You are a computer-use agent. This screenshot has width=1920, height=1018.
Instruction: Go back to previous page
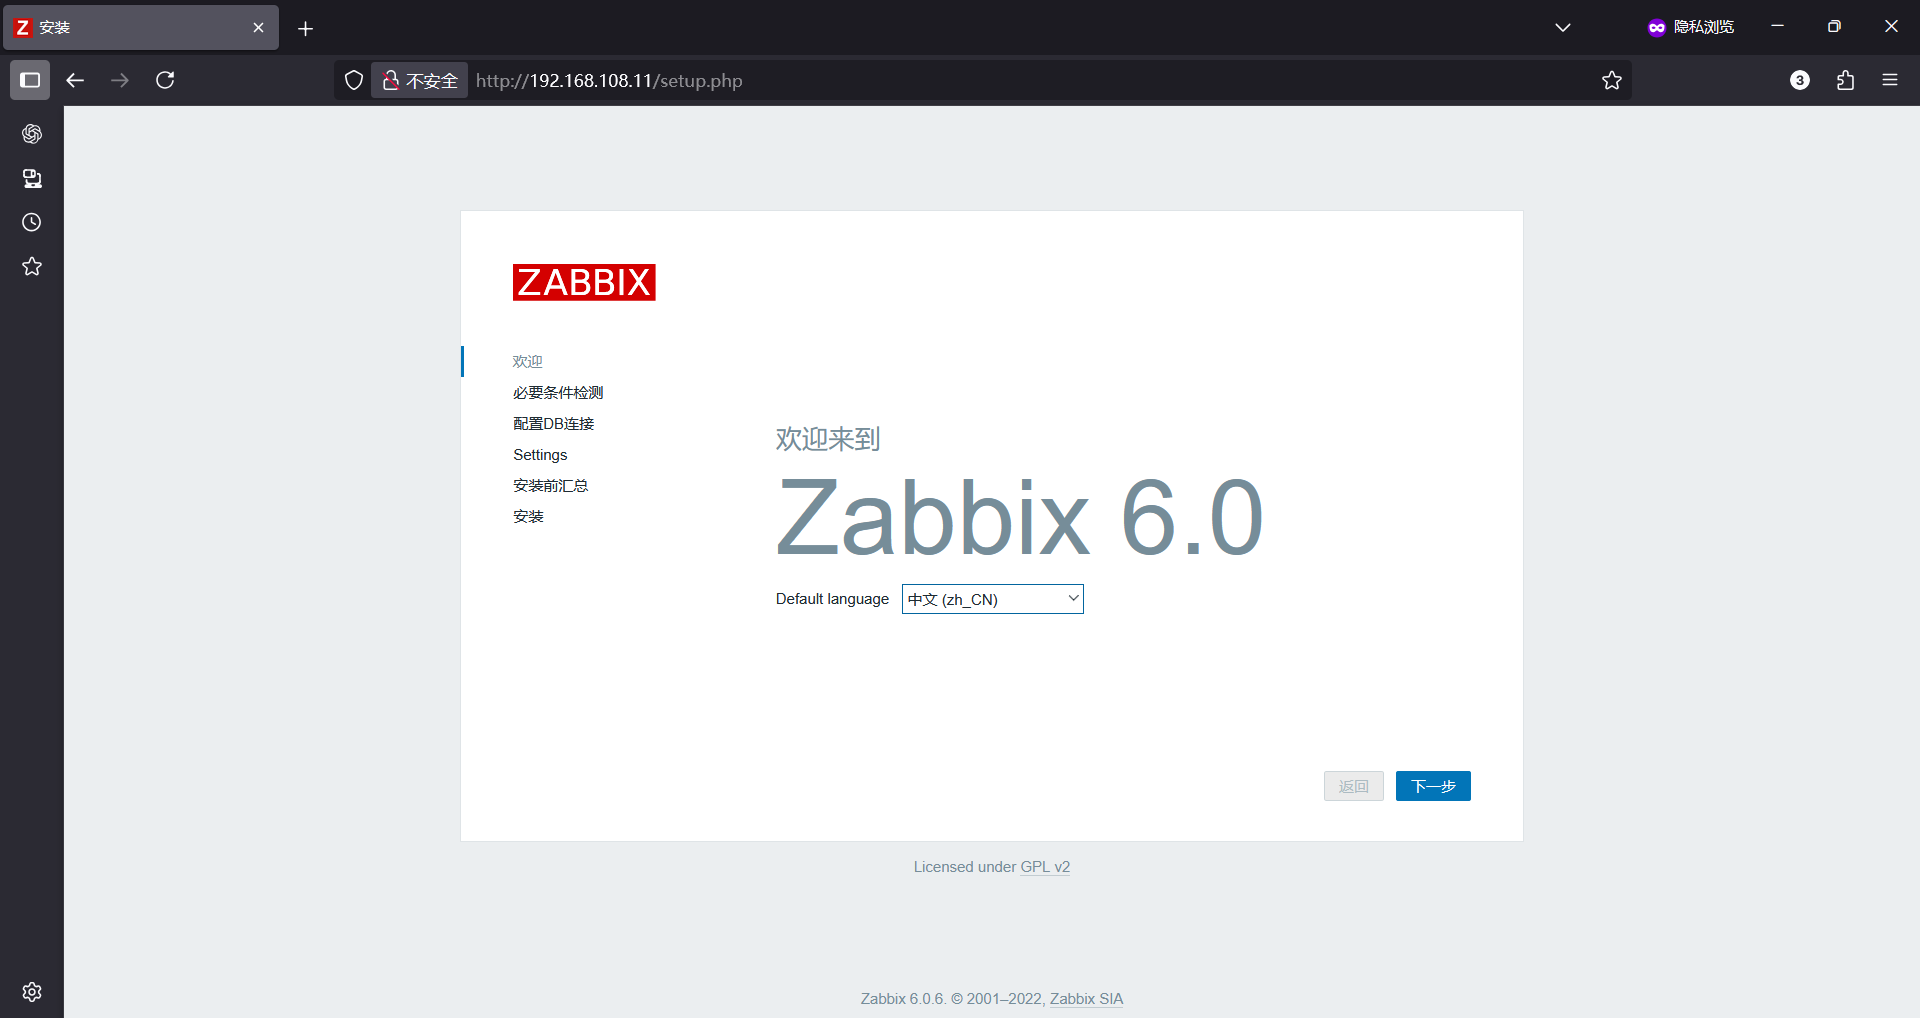[75, 80]
